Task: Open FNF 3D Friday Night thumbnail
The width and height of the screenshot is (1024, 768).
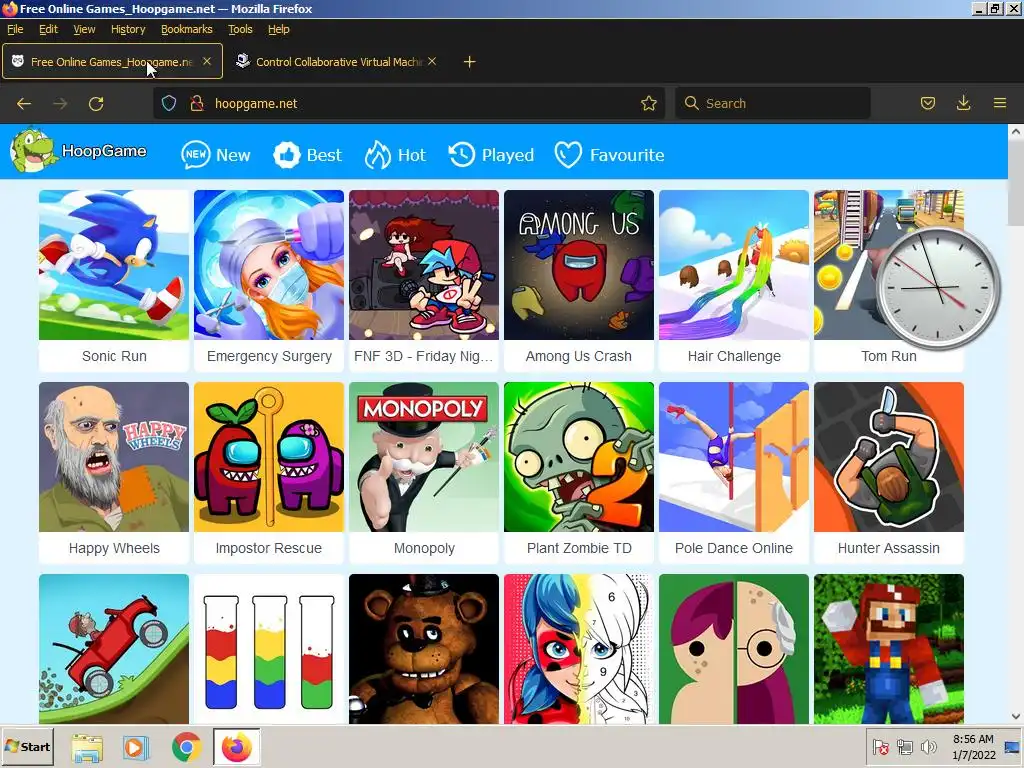Action: [x=424, y=264]
